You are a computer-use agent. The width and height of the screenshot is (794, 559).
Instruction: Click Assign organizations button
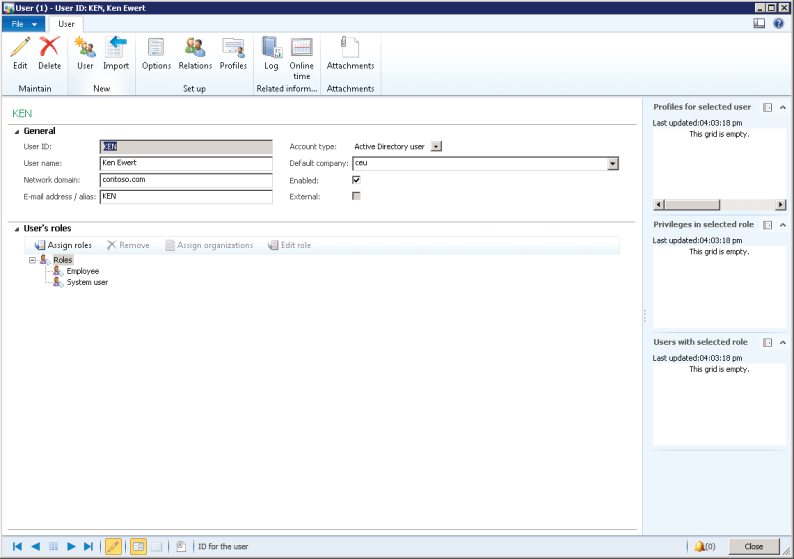pyautogui.click(x=209, y=245)
